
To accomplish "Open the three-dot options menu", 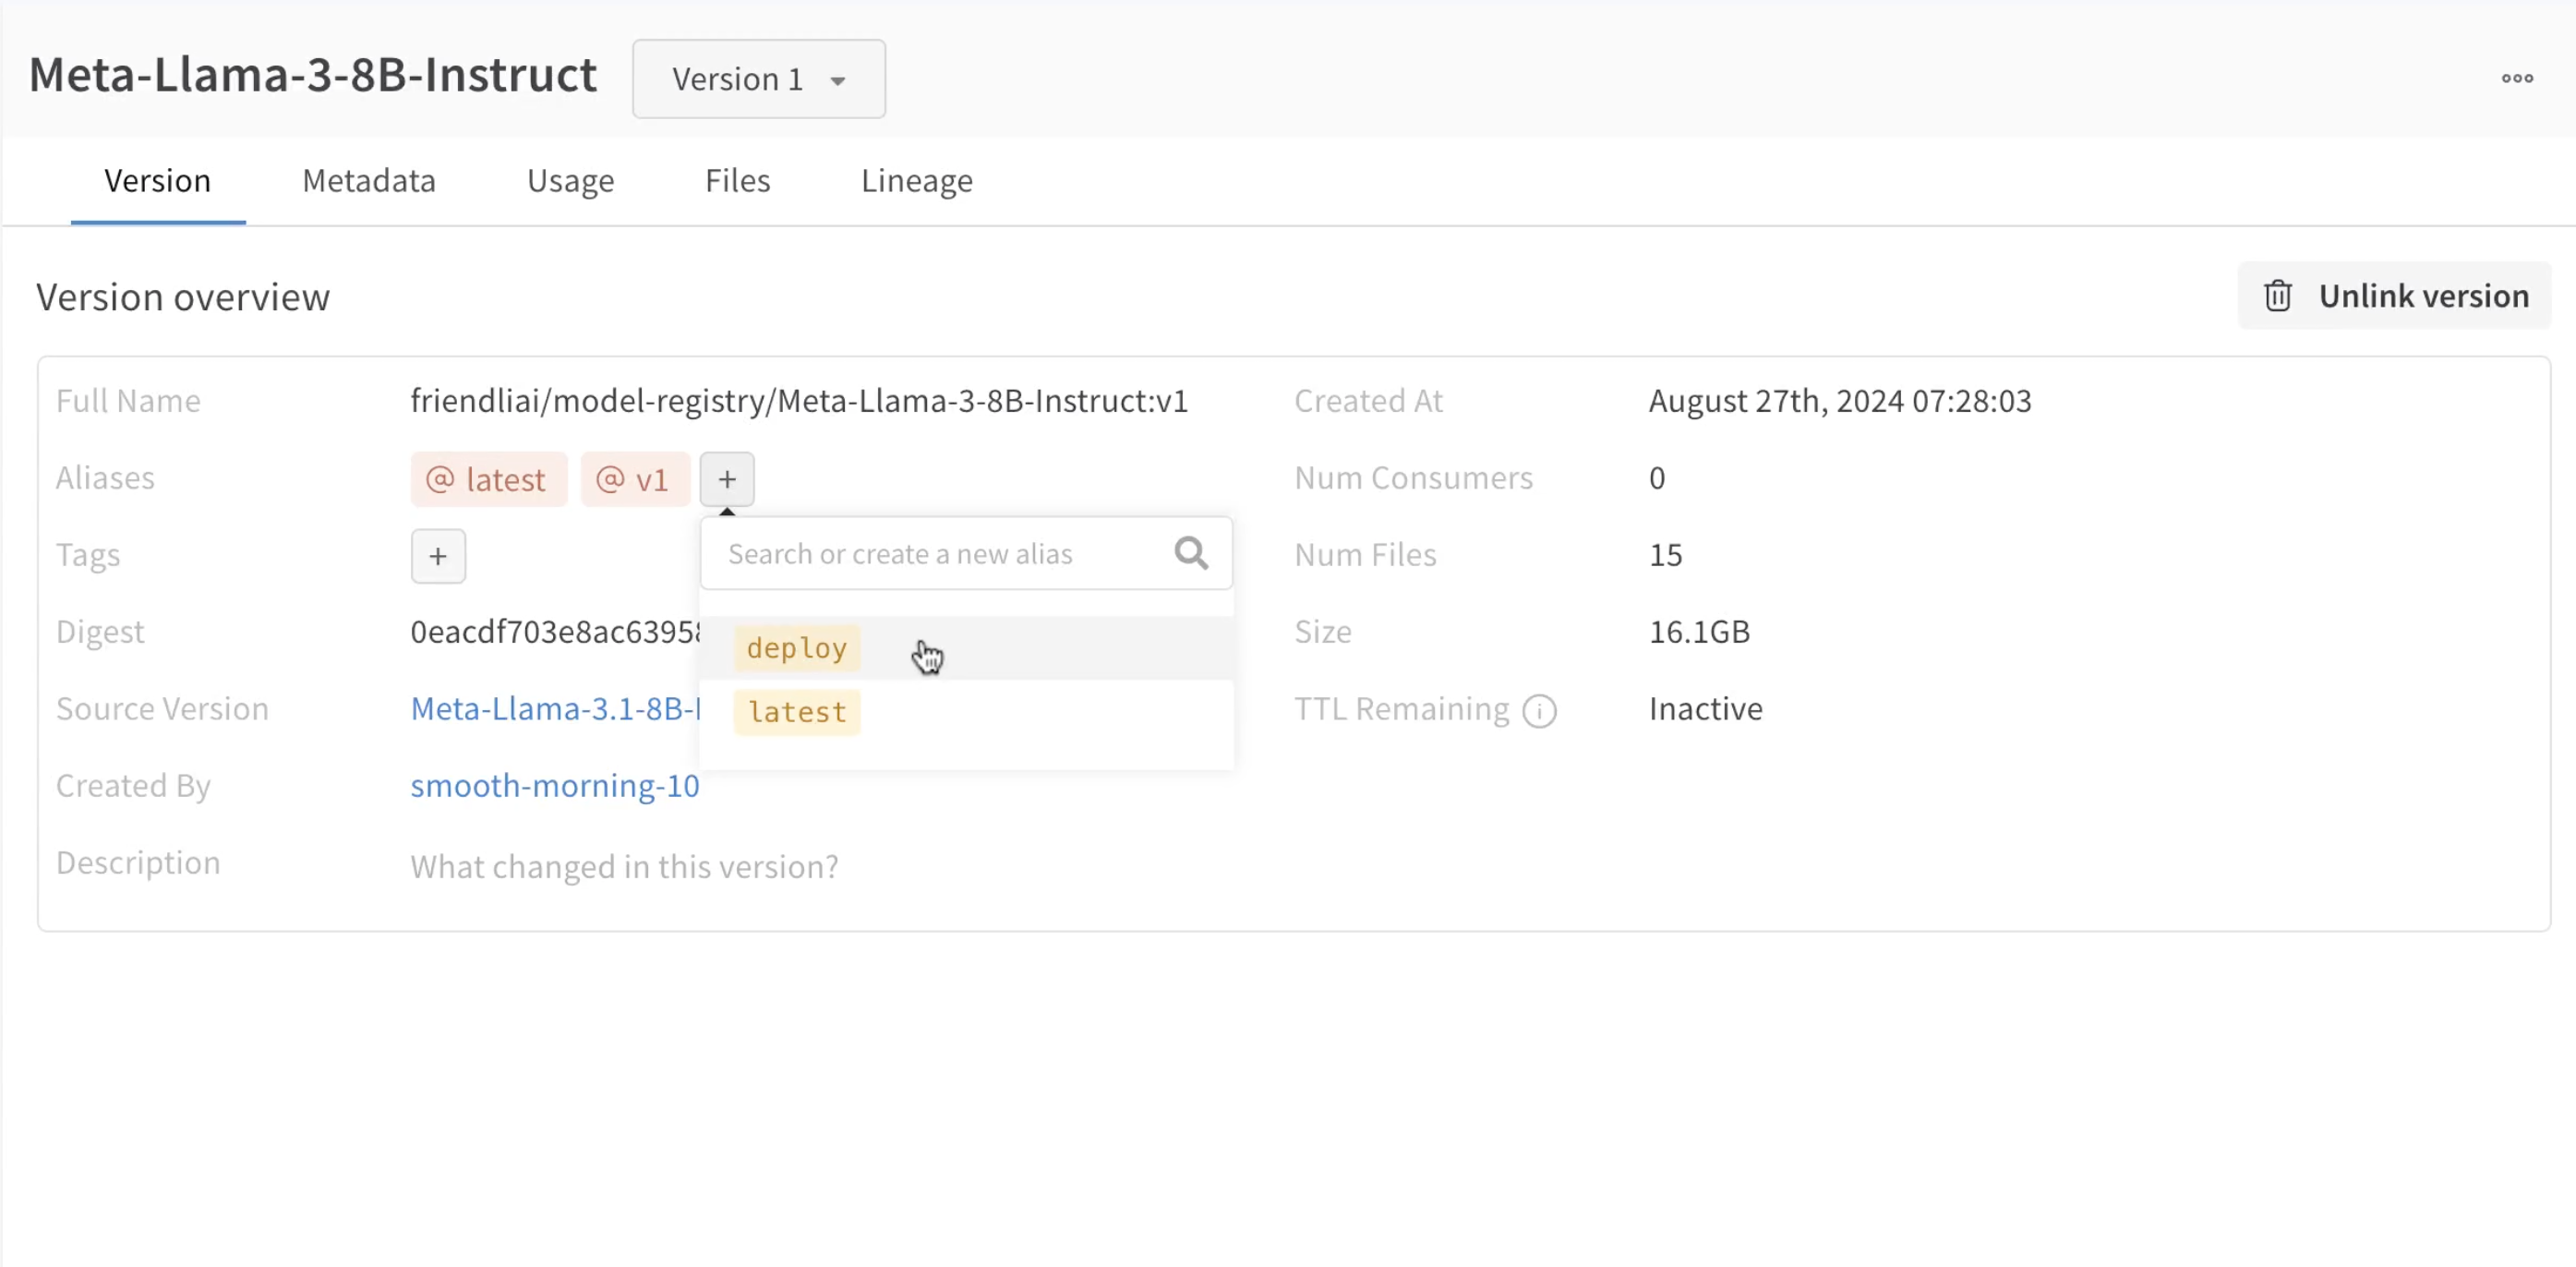I will point(2518,78).
